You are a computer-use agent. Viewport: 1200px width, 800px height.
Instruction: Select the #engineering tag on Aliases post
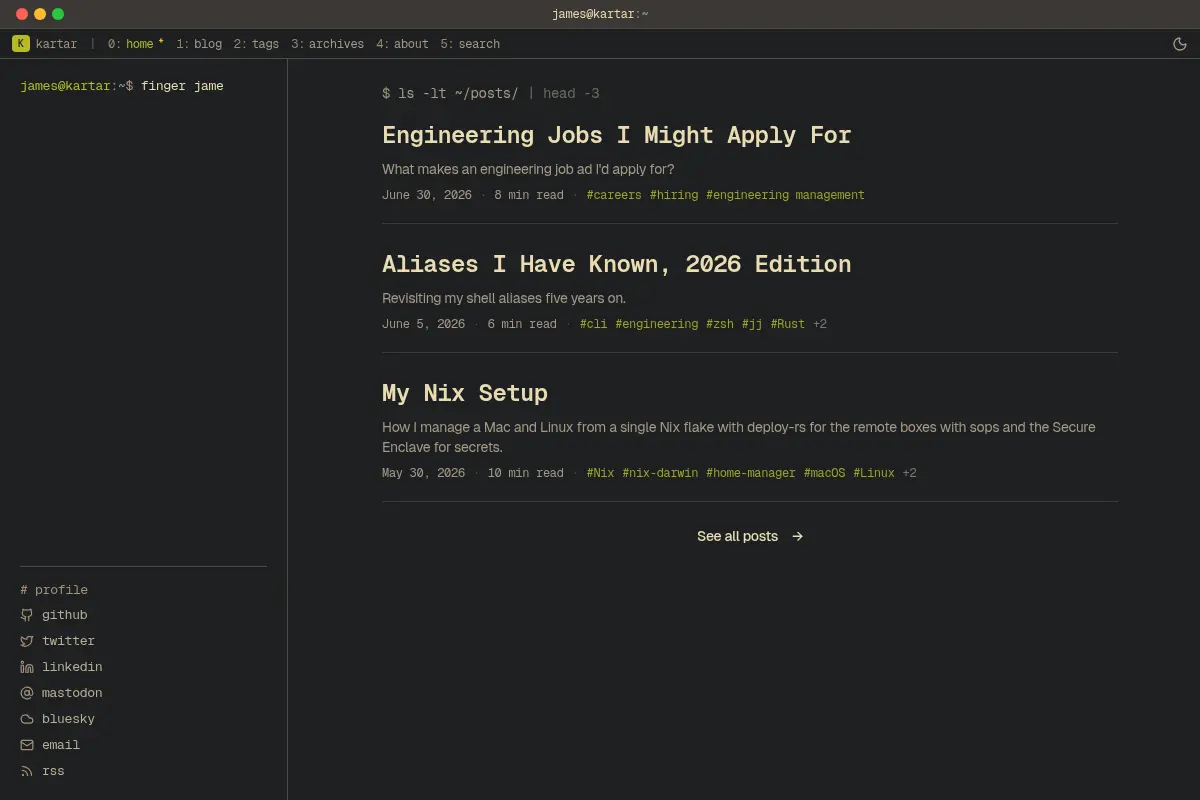point(657,324)
